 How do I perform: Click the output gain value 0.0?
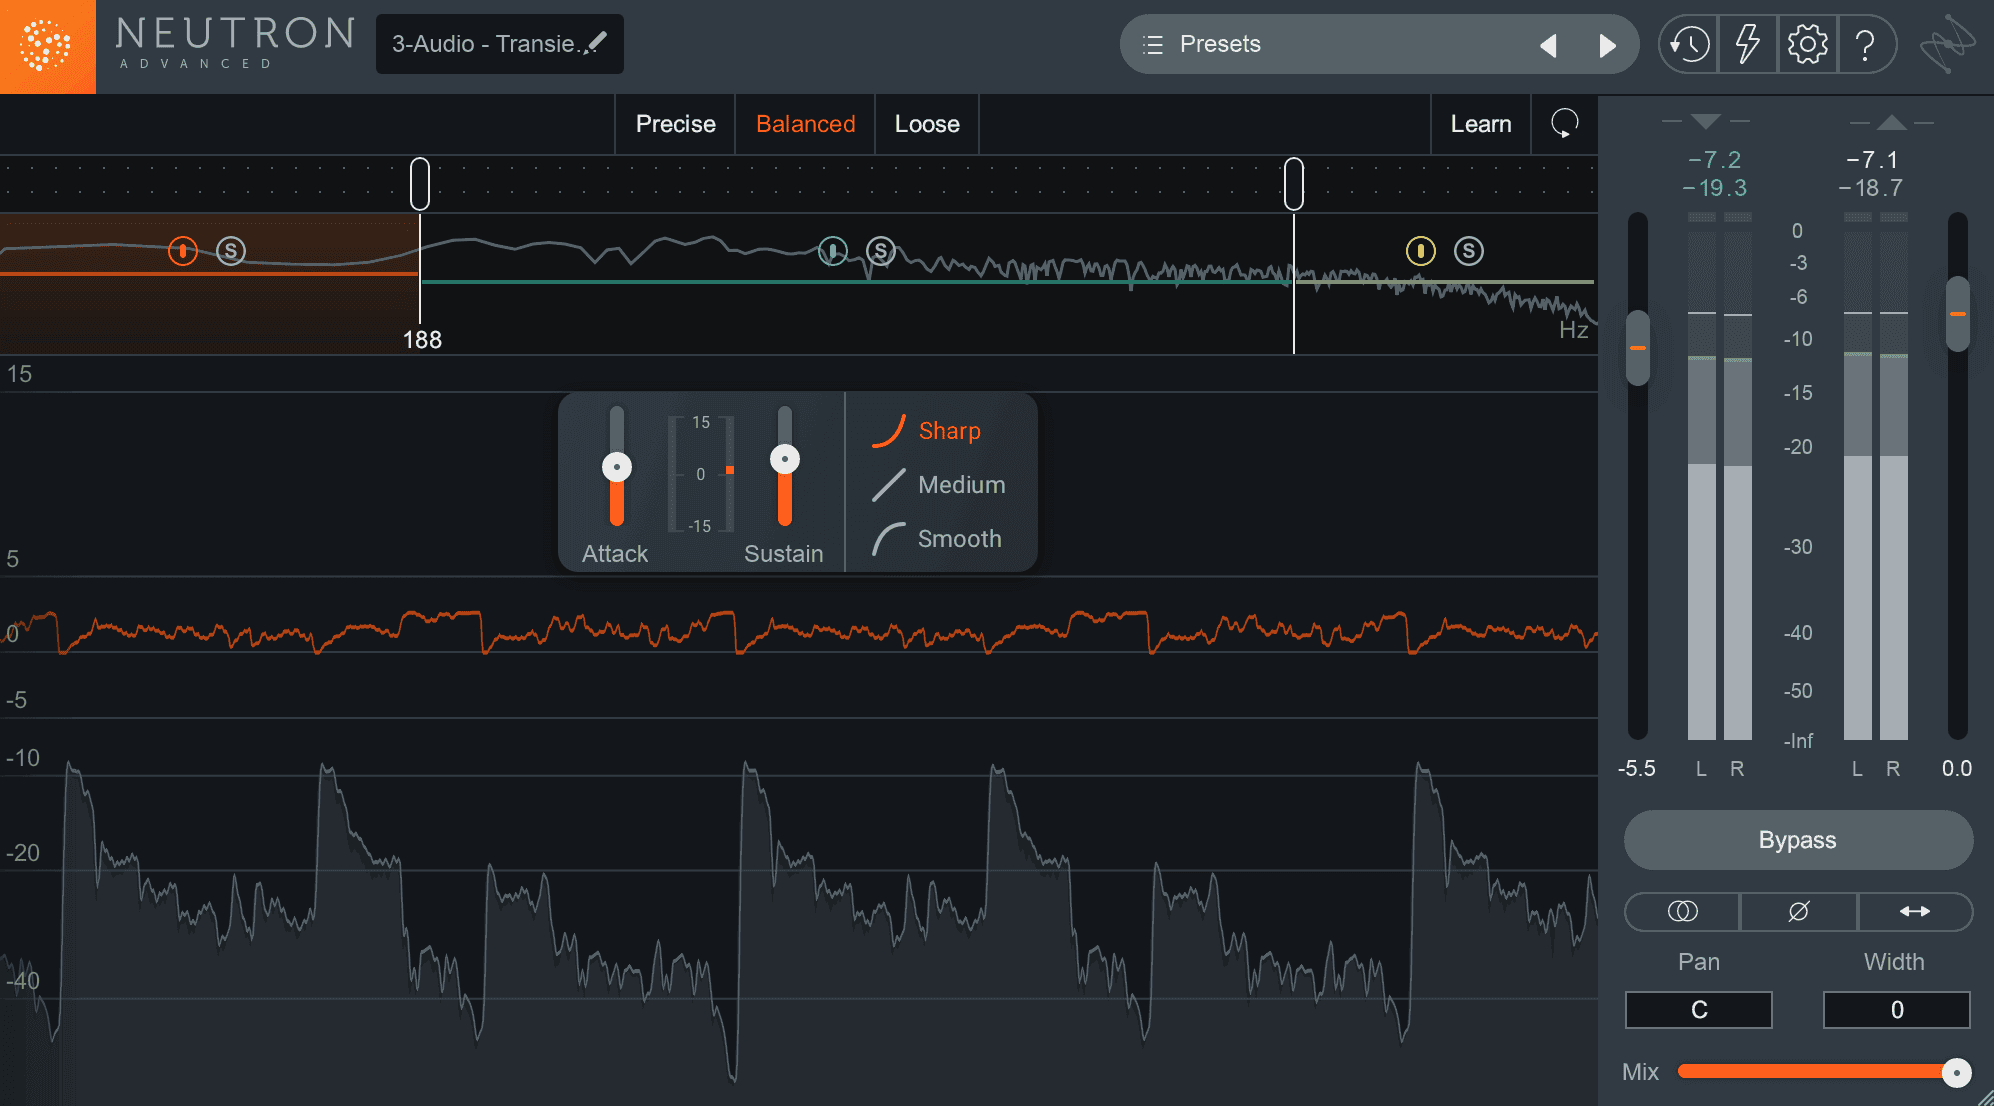1957,768
